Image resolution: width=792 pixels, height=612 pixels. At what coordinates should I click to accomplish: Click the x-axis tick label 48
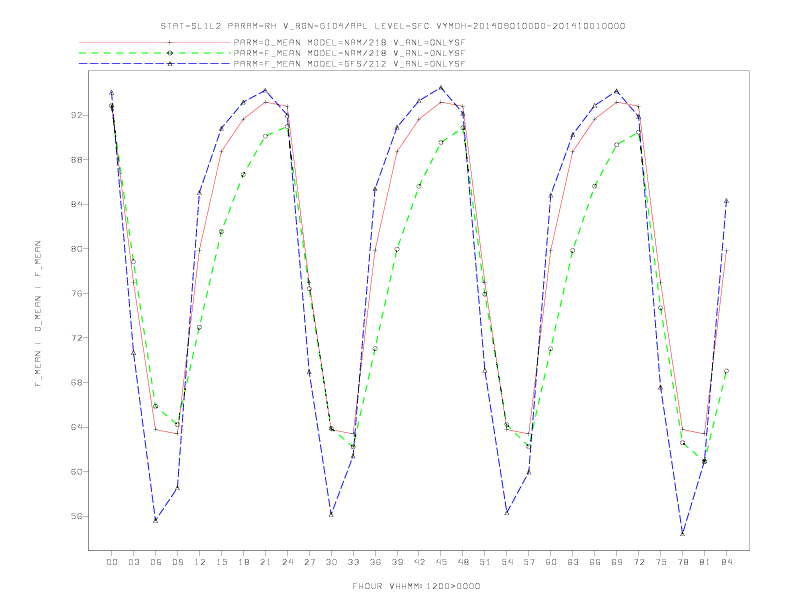tap(463, 562)
